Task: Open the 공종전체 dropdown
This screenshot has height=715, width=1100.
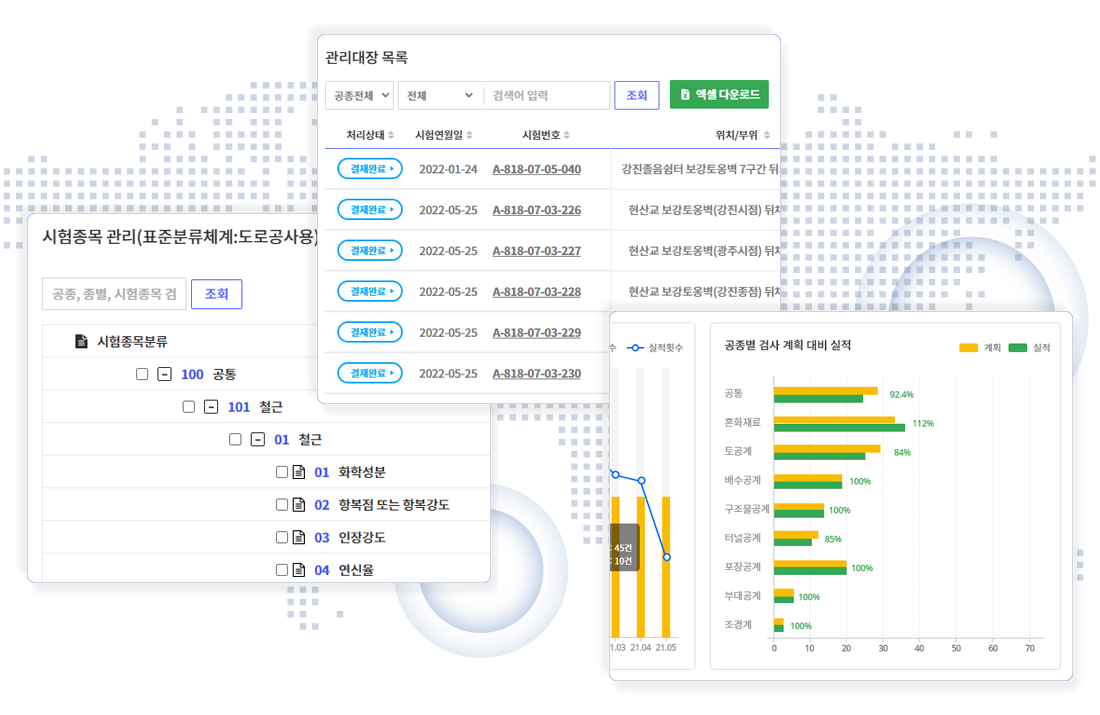Action: [359, 96]
